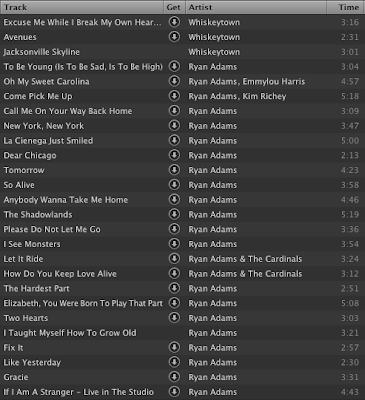Download the Two Hearts track

tap(174, 317)
